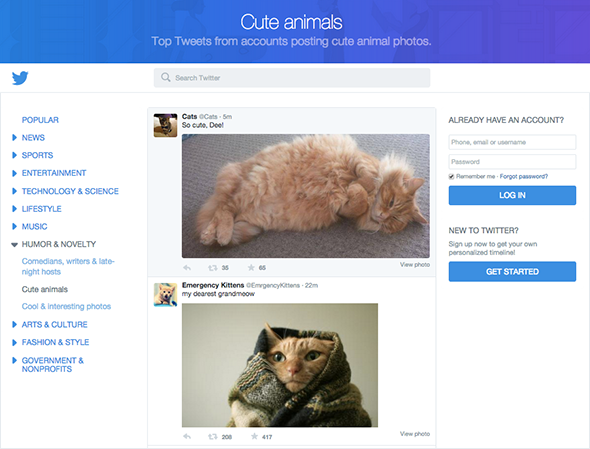590x449 pixels.
Task: Click the Twitter bird logo
Action: pyautogui.click(x=20, y=78)
